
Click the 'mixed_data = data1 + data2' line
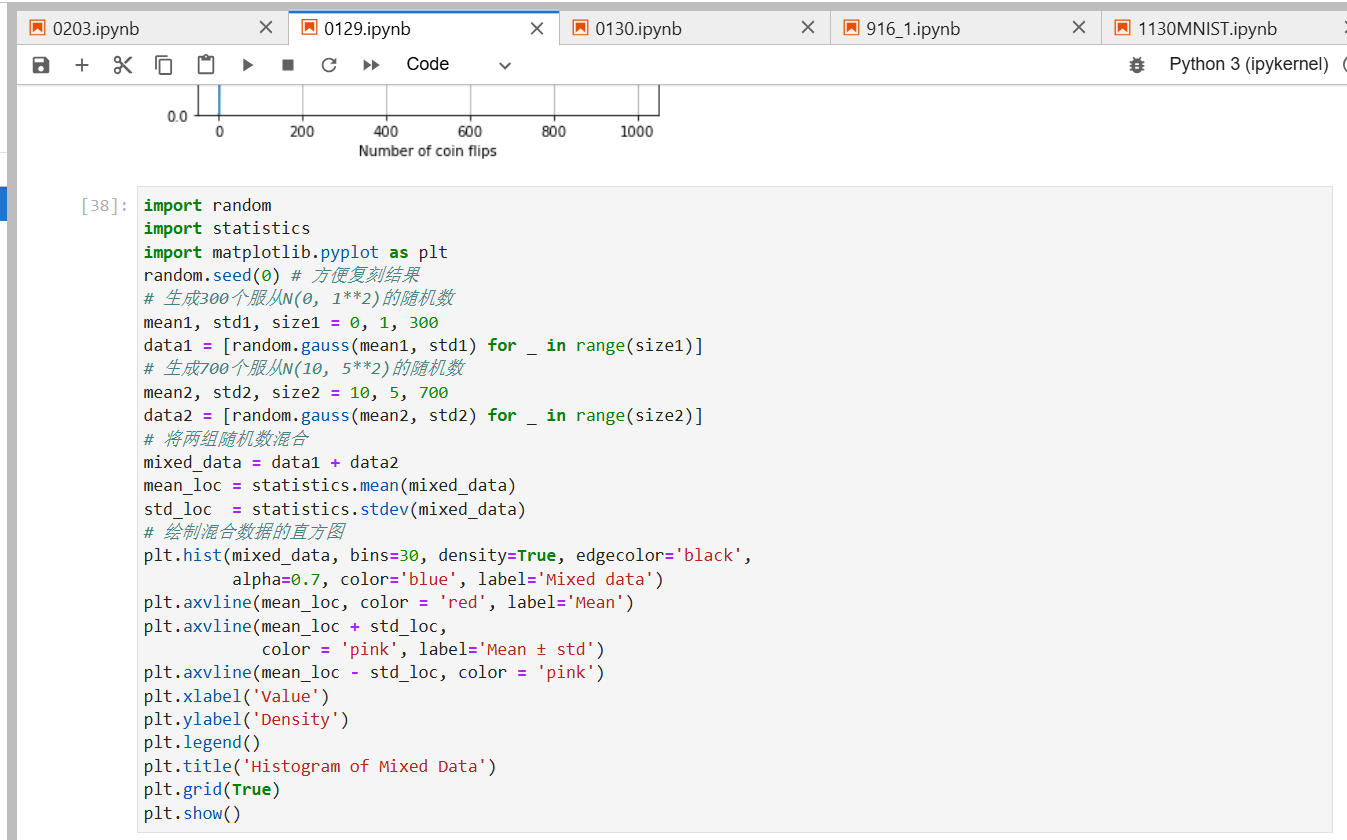pos(271,462)
